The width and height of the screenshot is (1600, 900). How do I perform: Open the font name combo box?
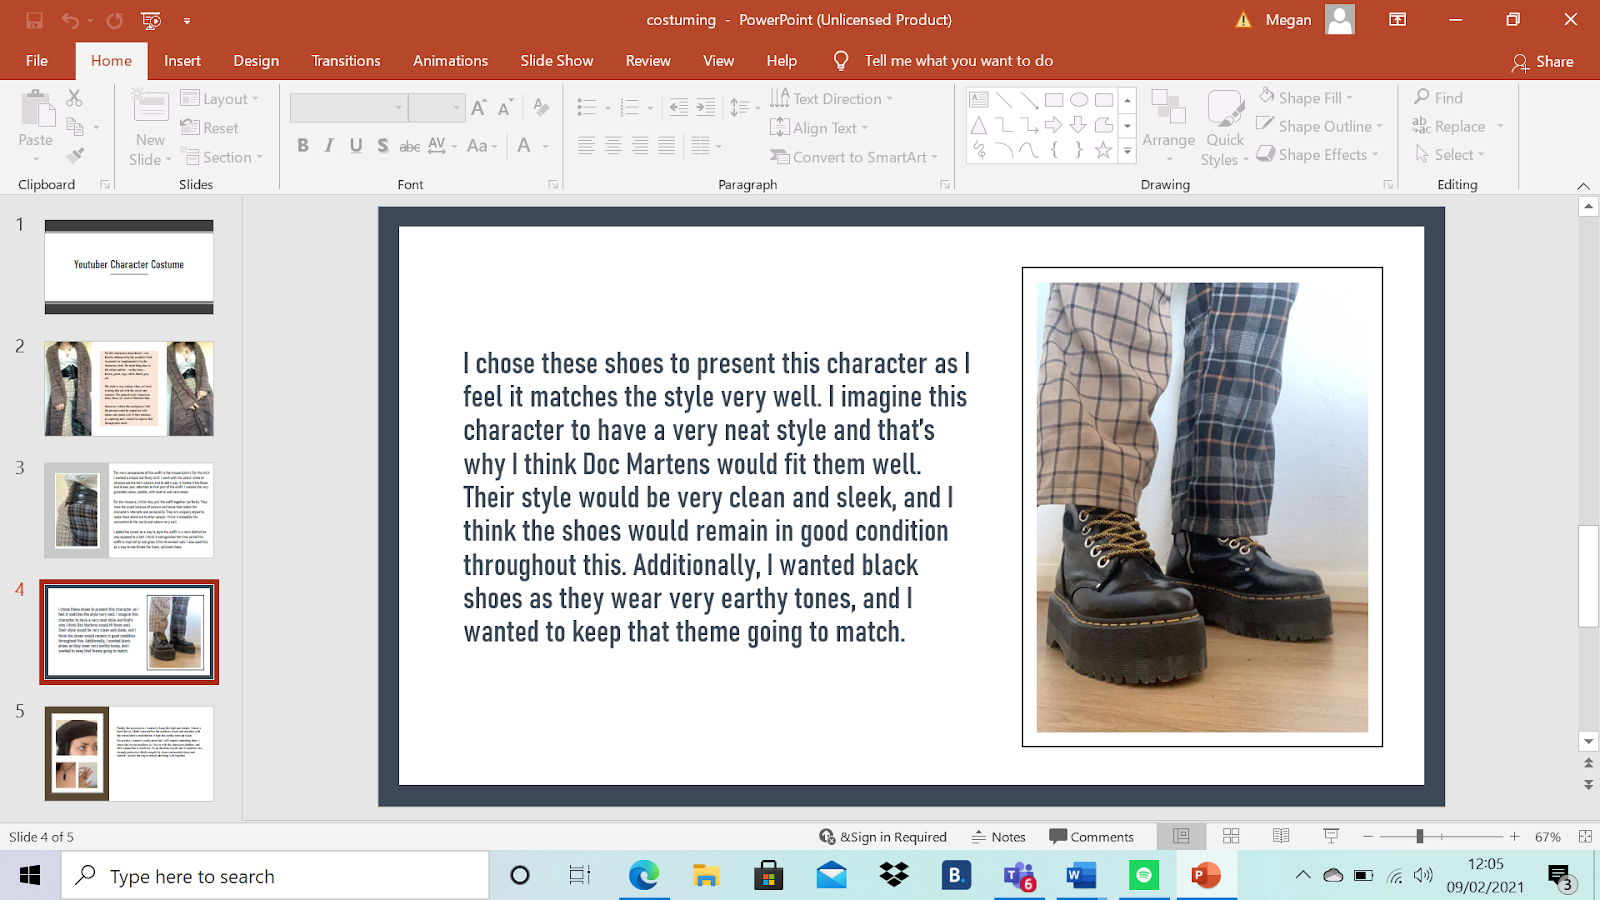click(x=348, y=107)
